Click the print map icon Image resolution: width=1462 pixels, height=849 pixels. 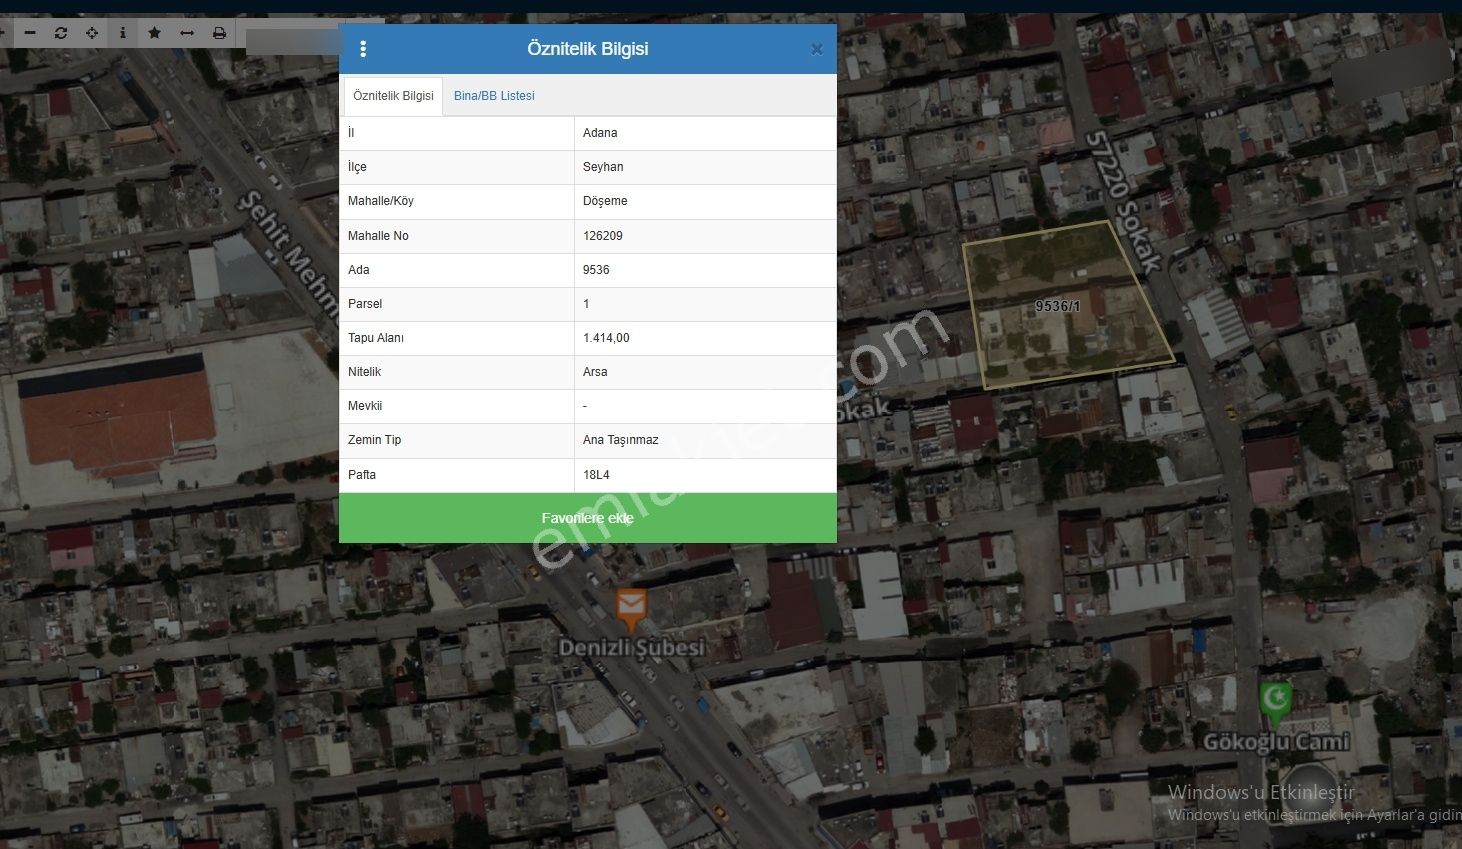pyautogui.click(x=219, y=33)
